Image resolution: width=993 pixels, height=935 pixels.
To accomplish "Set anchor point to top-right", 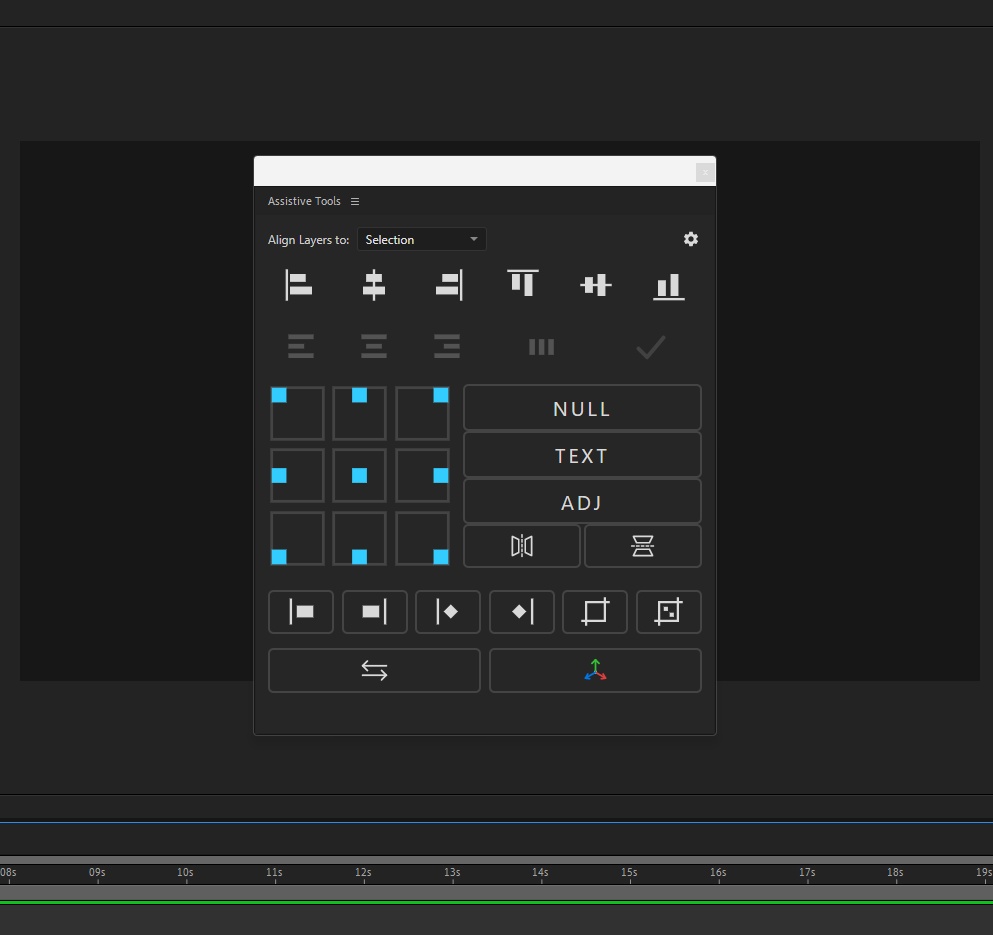I will click(x=422, y=413).
